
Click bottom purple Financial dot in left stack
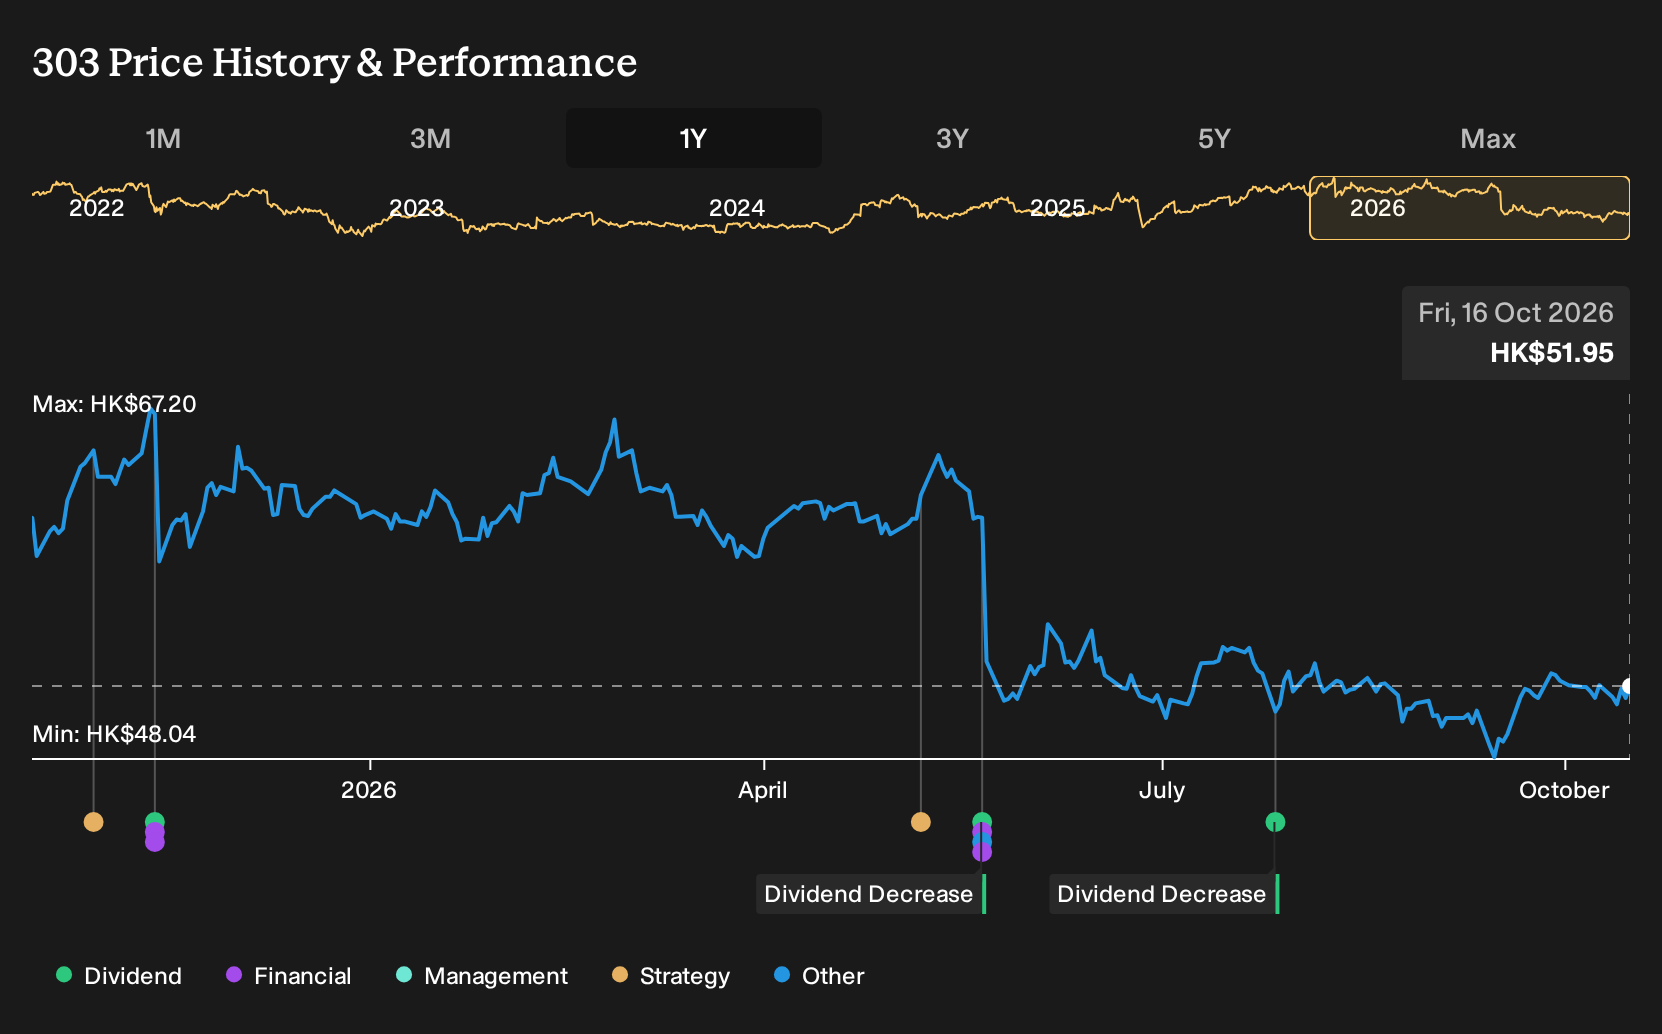point(154,843)
